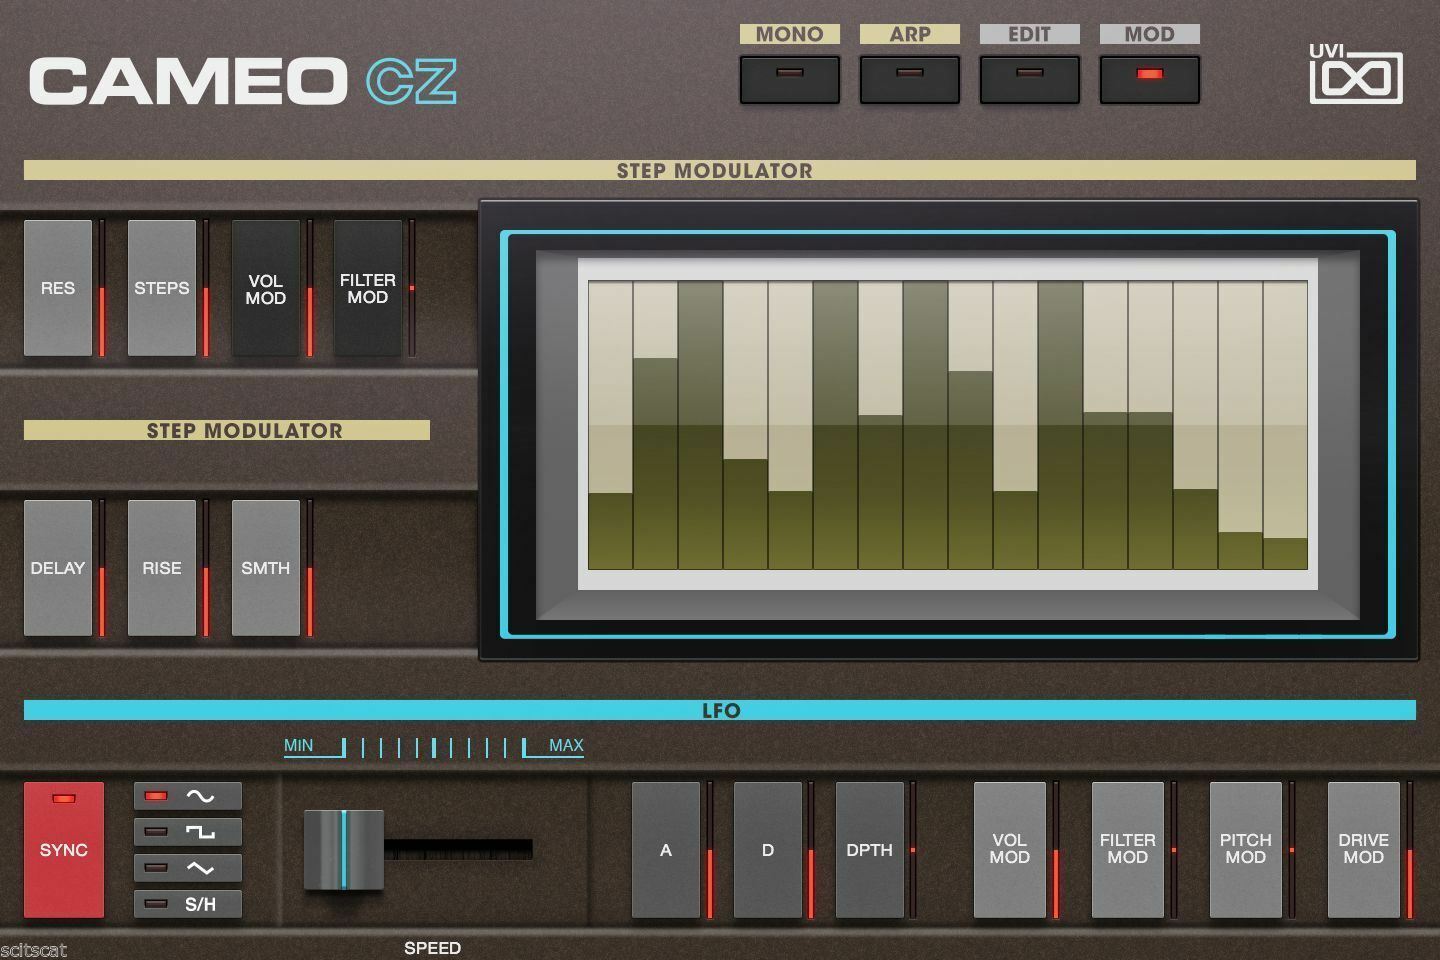Click the LFO DRIVE MOD control
Image resolution: width=1440 pixels, height=960 pixels.
pos(1364,850)
